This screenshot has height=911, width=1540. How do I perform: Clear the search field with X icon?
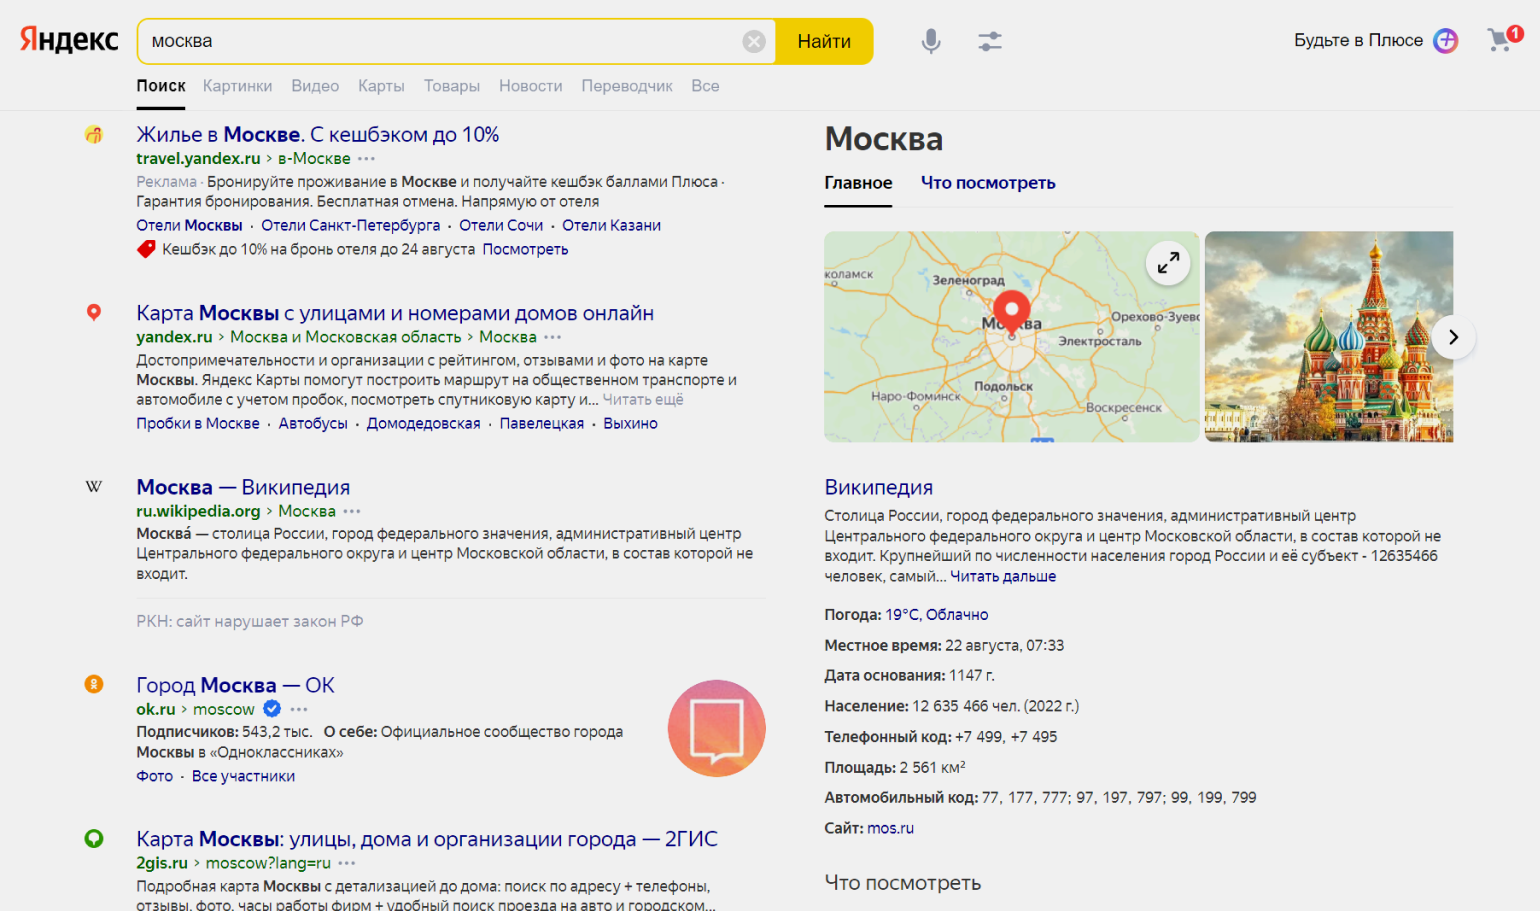(x=754, y=41)
